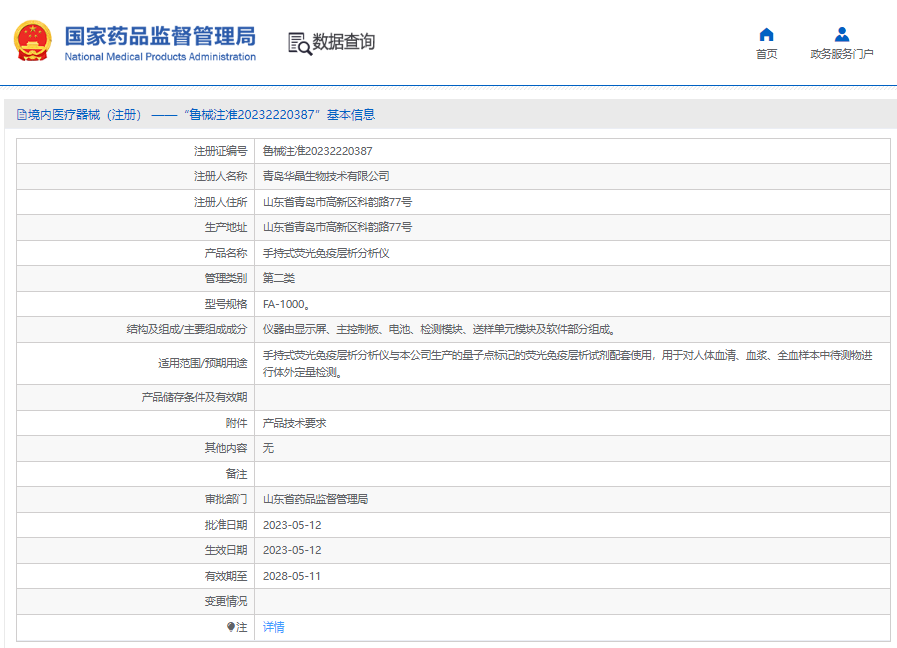Viewport: 897px width, 648px height.
Task: Click the 备注 row label
Action: tap(236, 474)
